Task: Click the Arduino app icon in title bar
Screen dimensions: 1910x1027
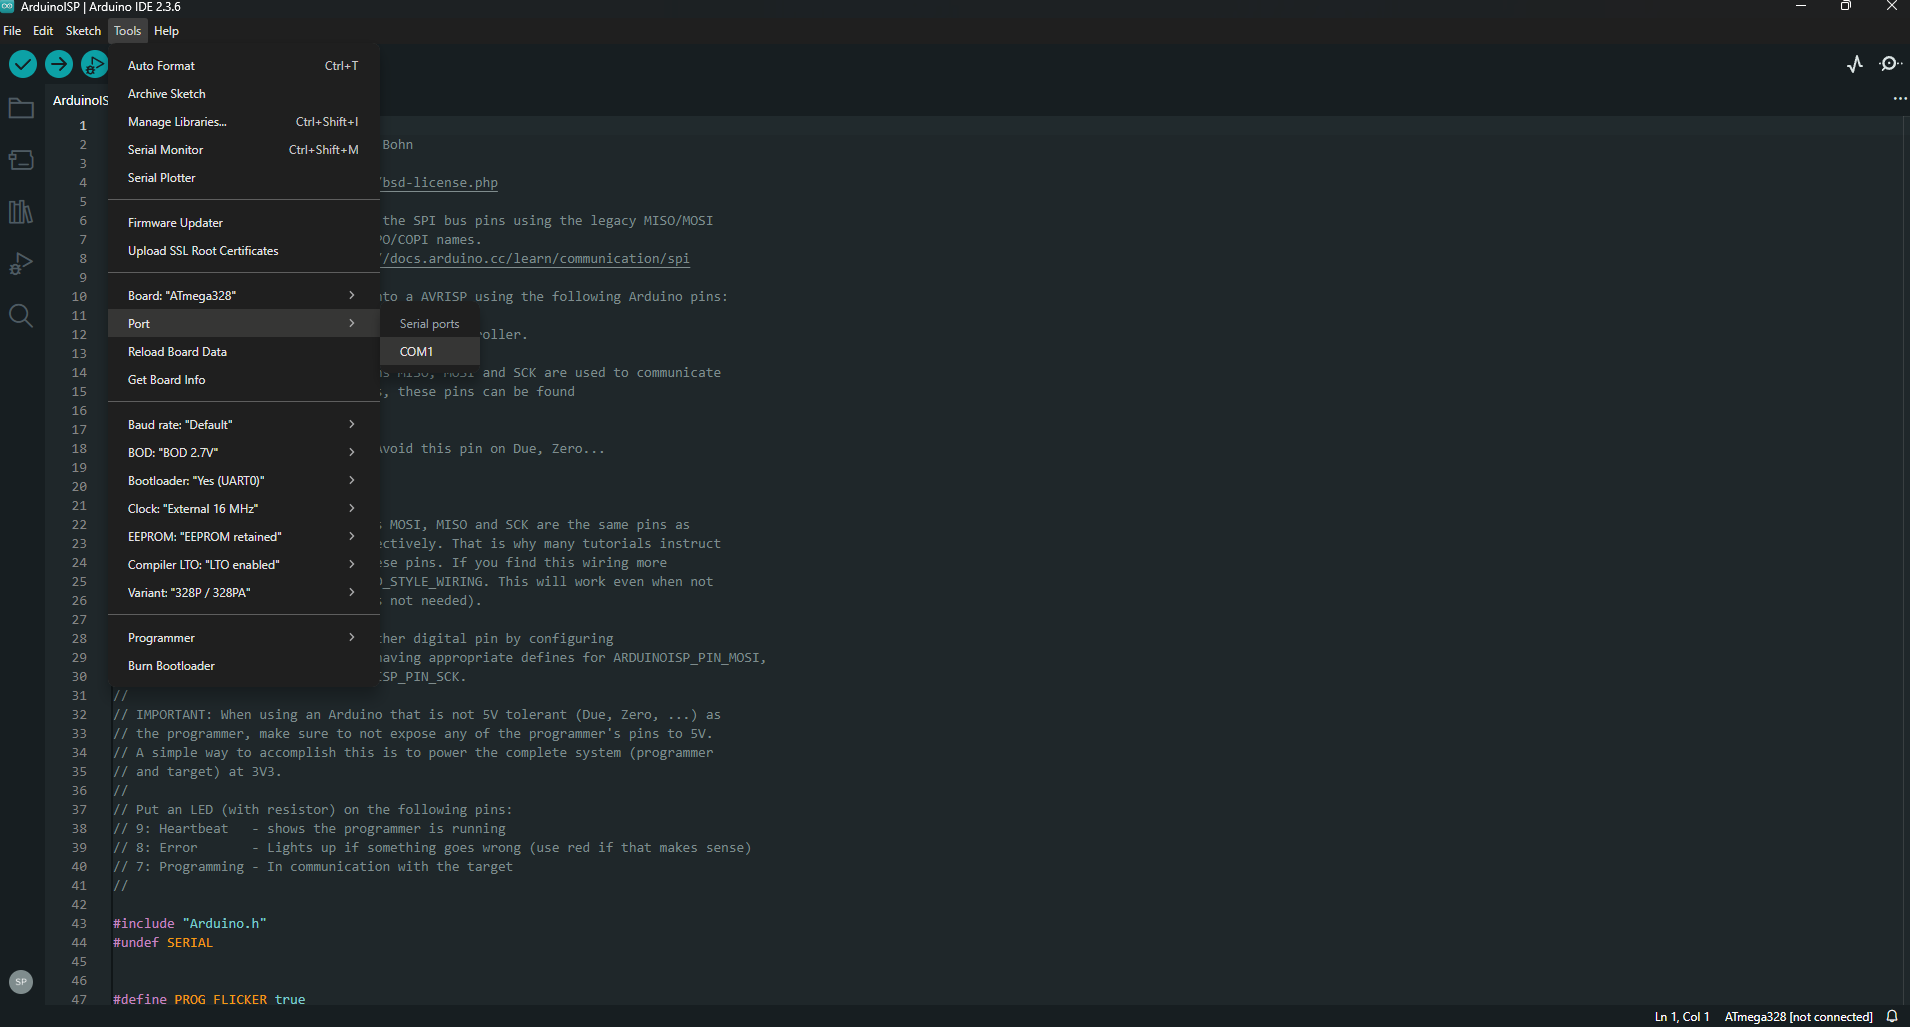Action: click(x=8, y=7)
